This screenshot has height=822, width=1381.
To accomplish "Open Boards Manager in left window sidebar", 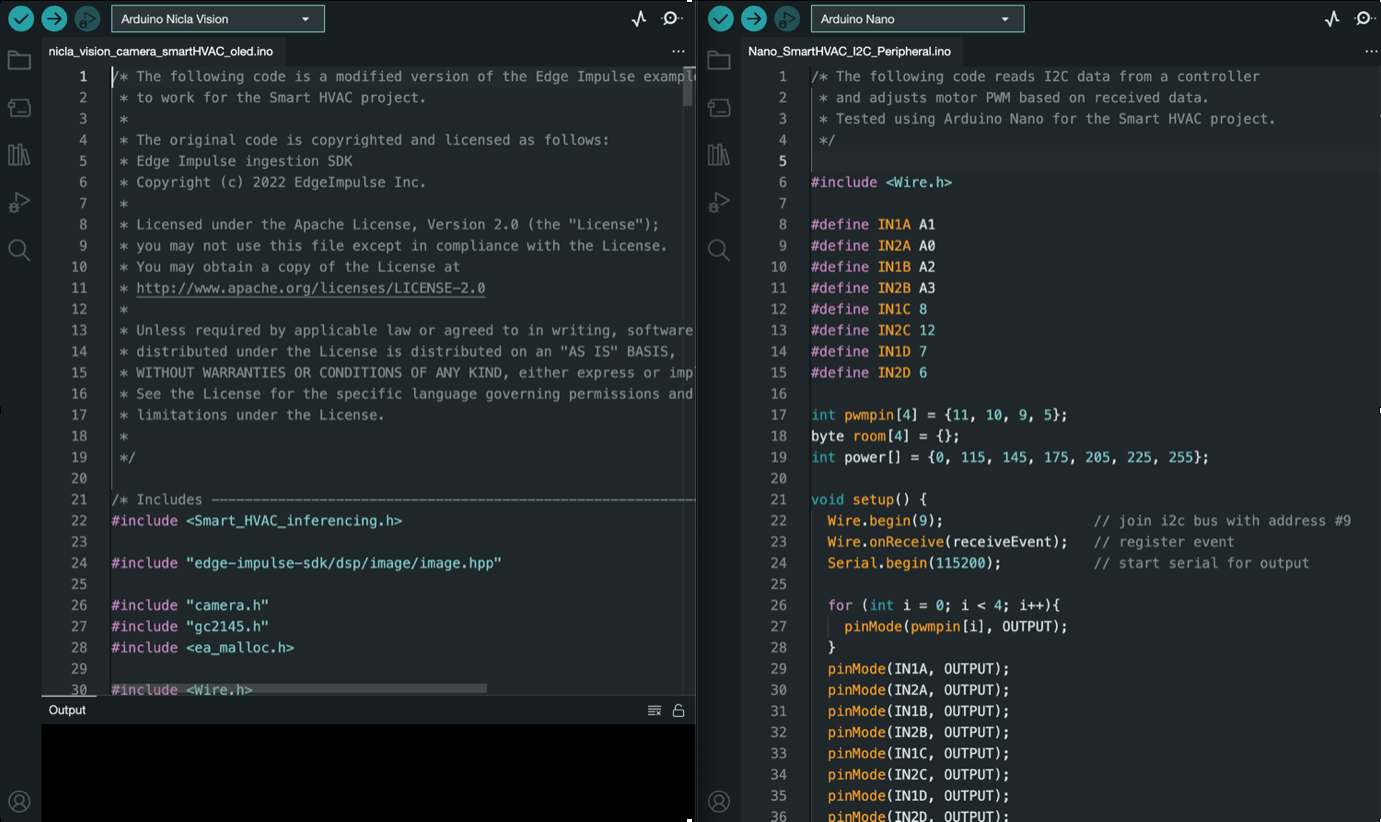I will 19,108.
